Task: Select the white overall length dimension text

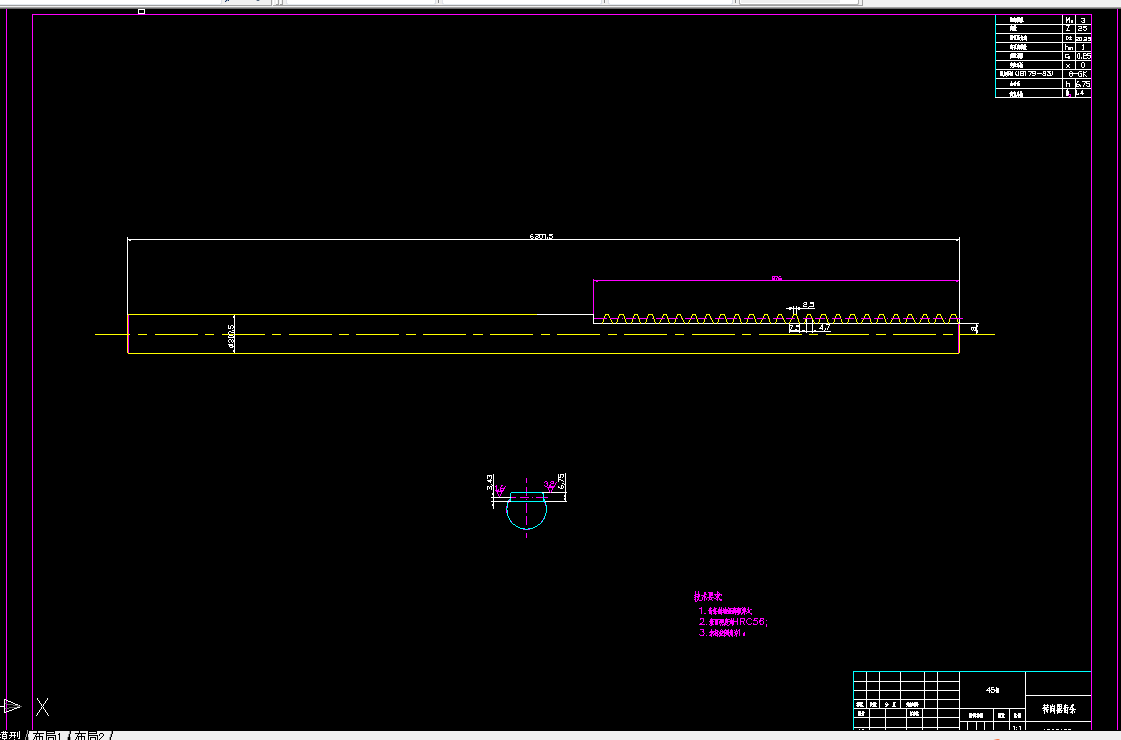Action: pos(541,236)
